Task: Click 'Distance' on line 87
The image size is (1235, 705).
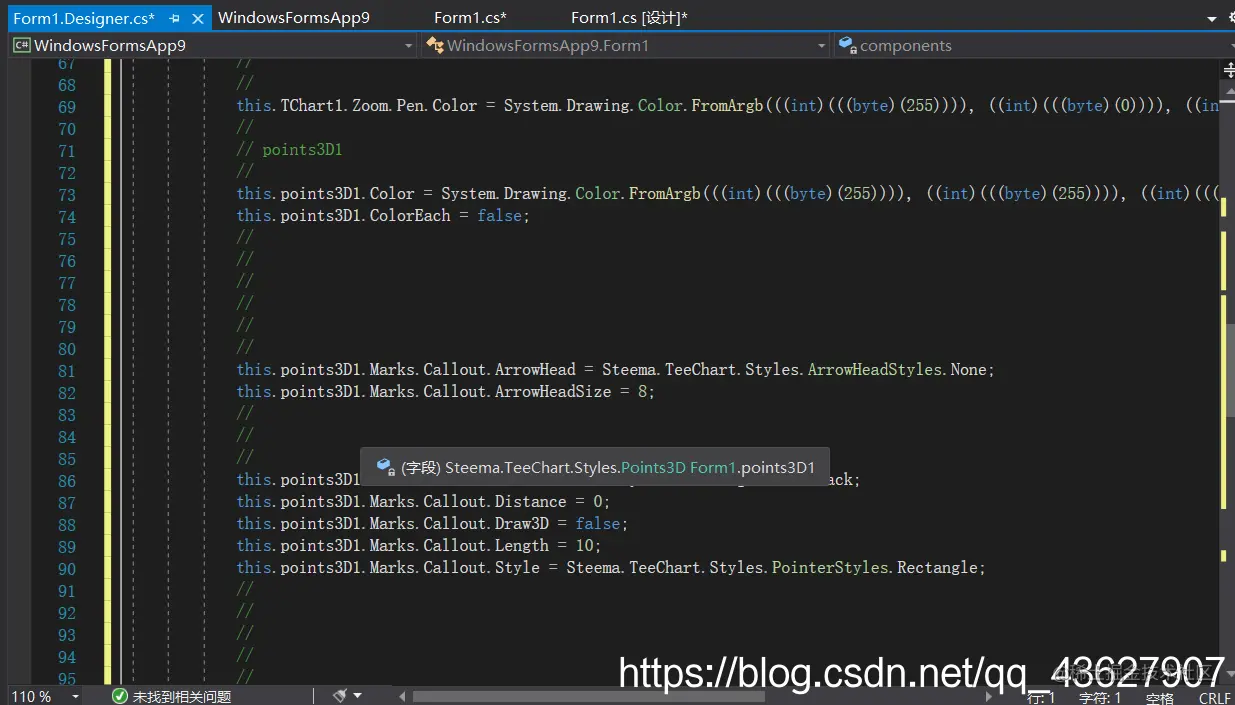Action: click(x=531, y=502)
